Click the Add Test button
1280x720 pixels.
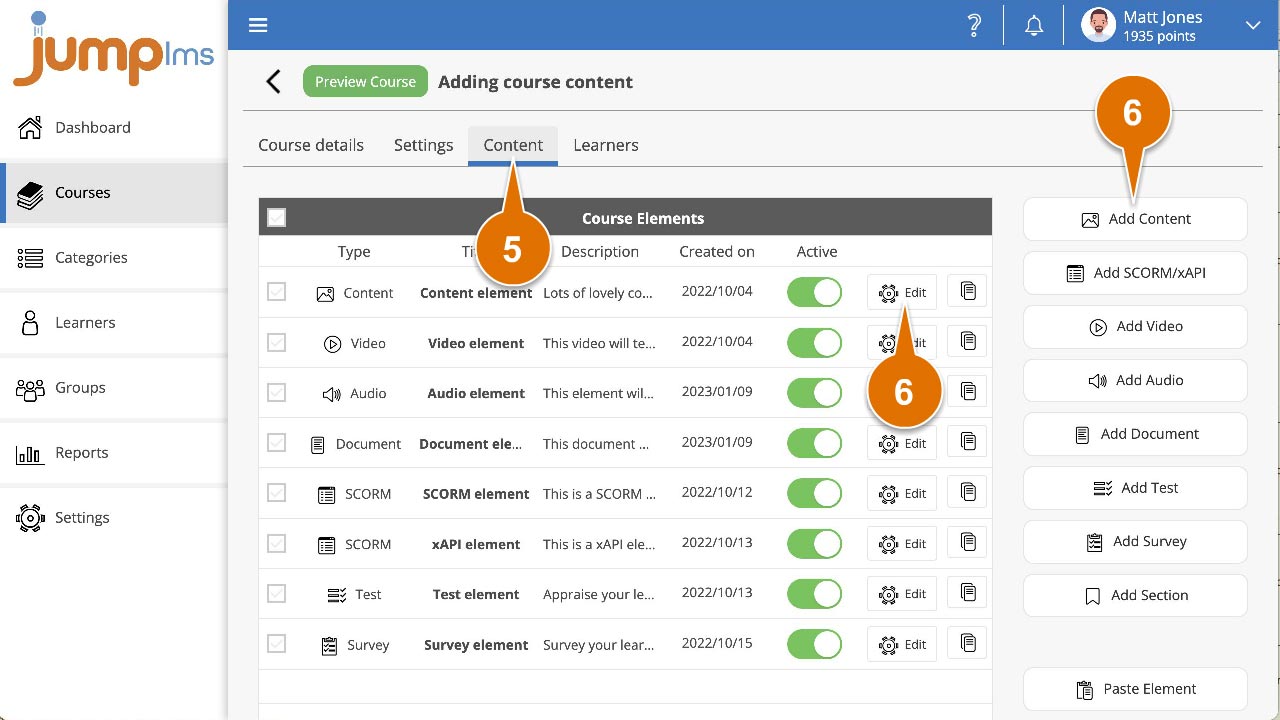1135,488
